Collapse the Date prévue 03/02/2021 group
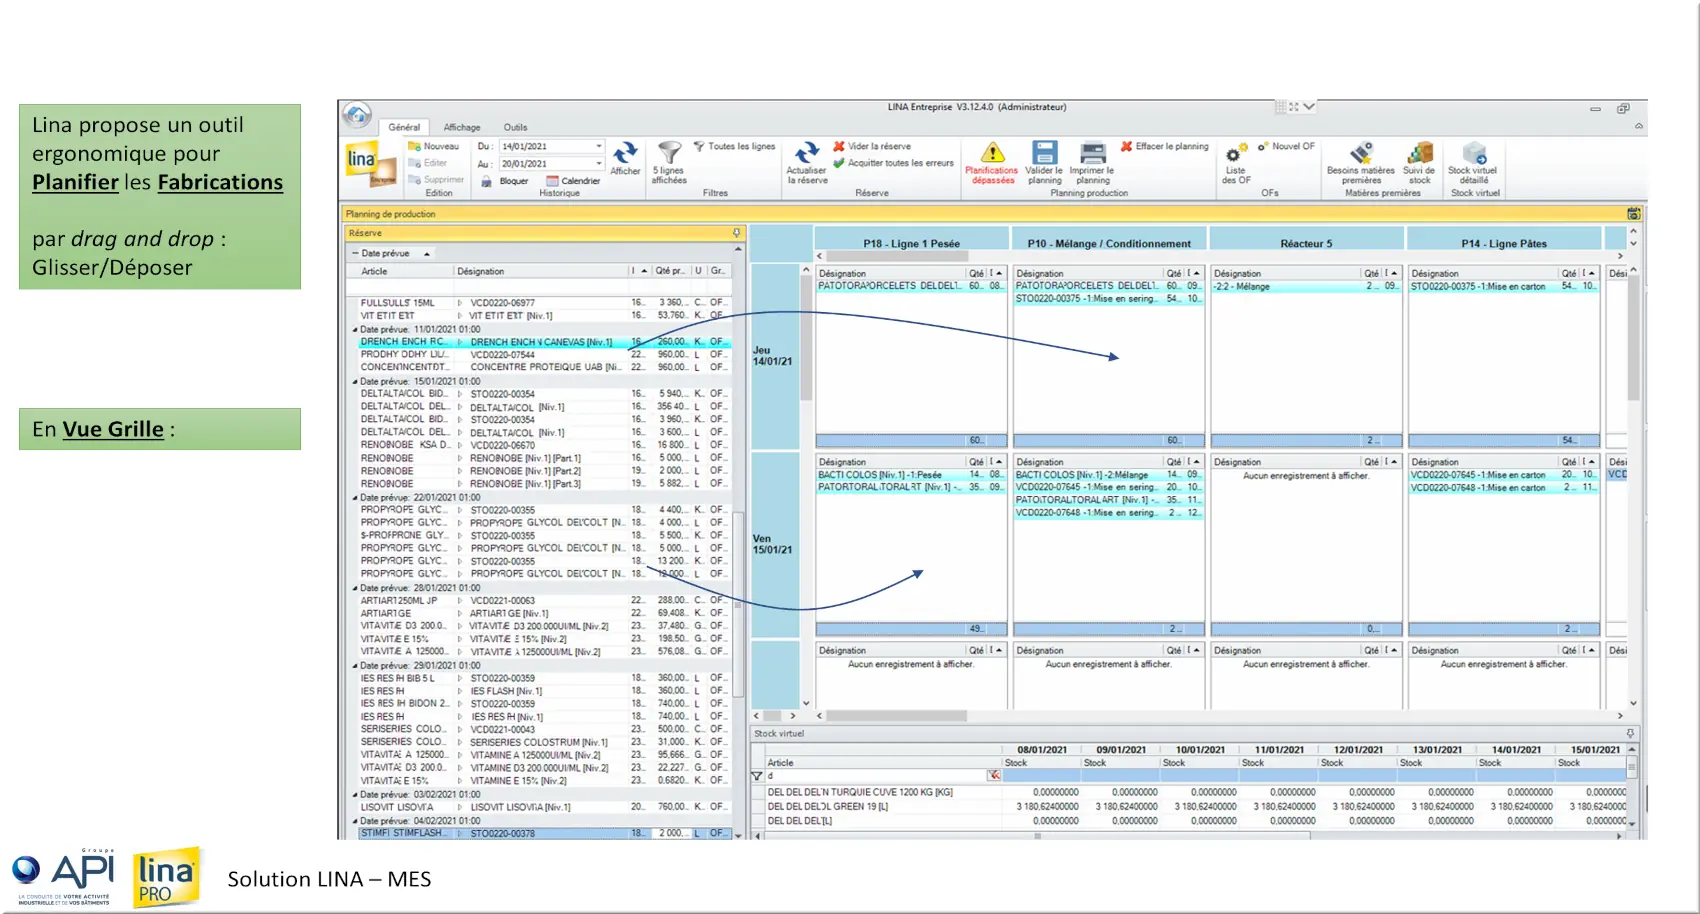The height and width of the screenshot is (914, 1700). [355, 794]
